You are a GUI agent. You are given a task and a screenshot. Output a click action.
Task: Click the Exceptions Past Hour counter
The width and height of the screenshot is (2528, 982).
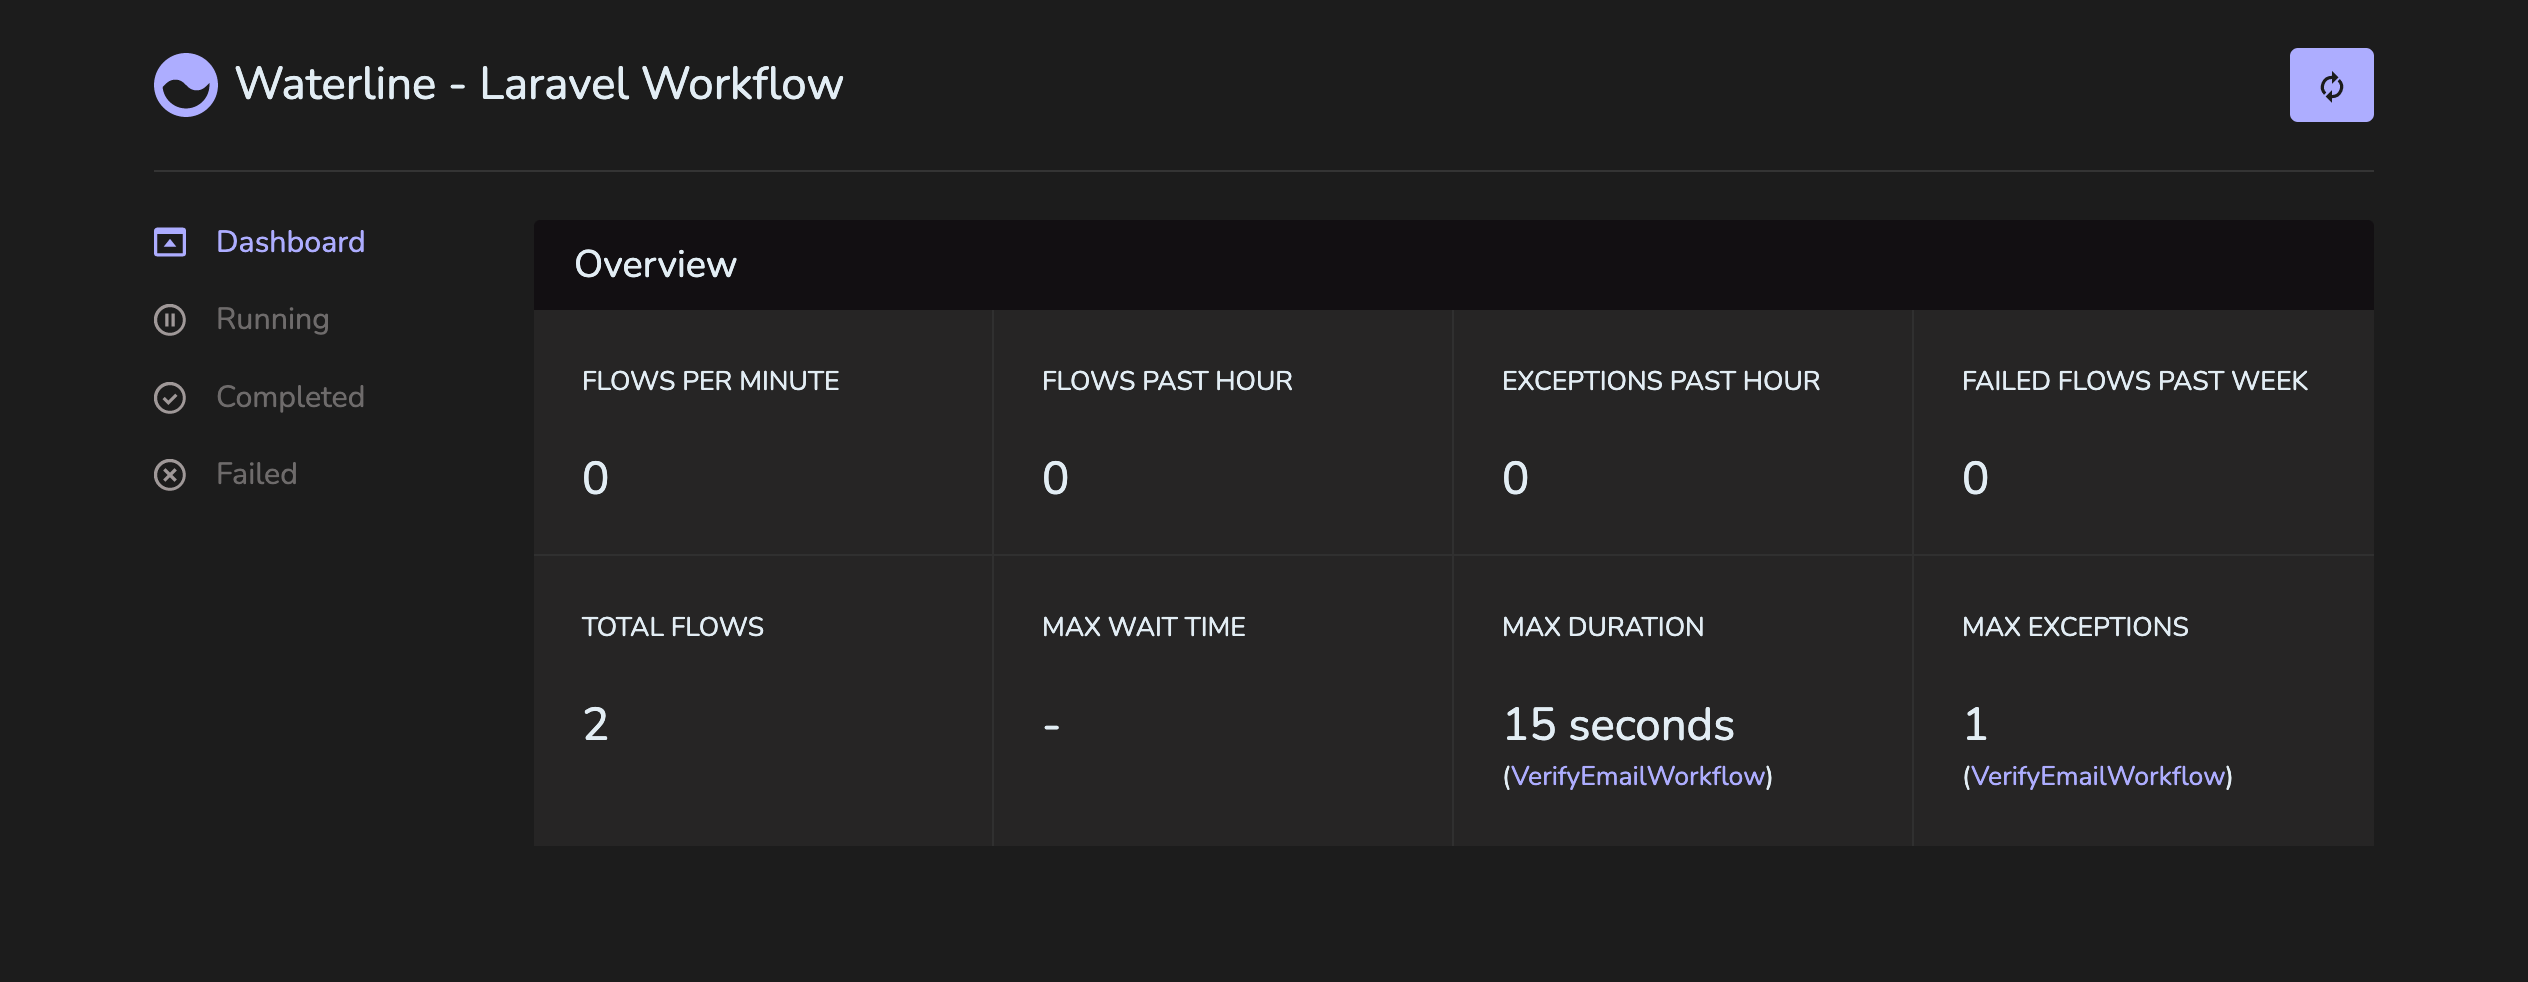(x=1512, y=478)
